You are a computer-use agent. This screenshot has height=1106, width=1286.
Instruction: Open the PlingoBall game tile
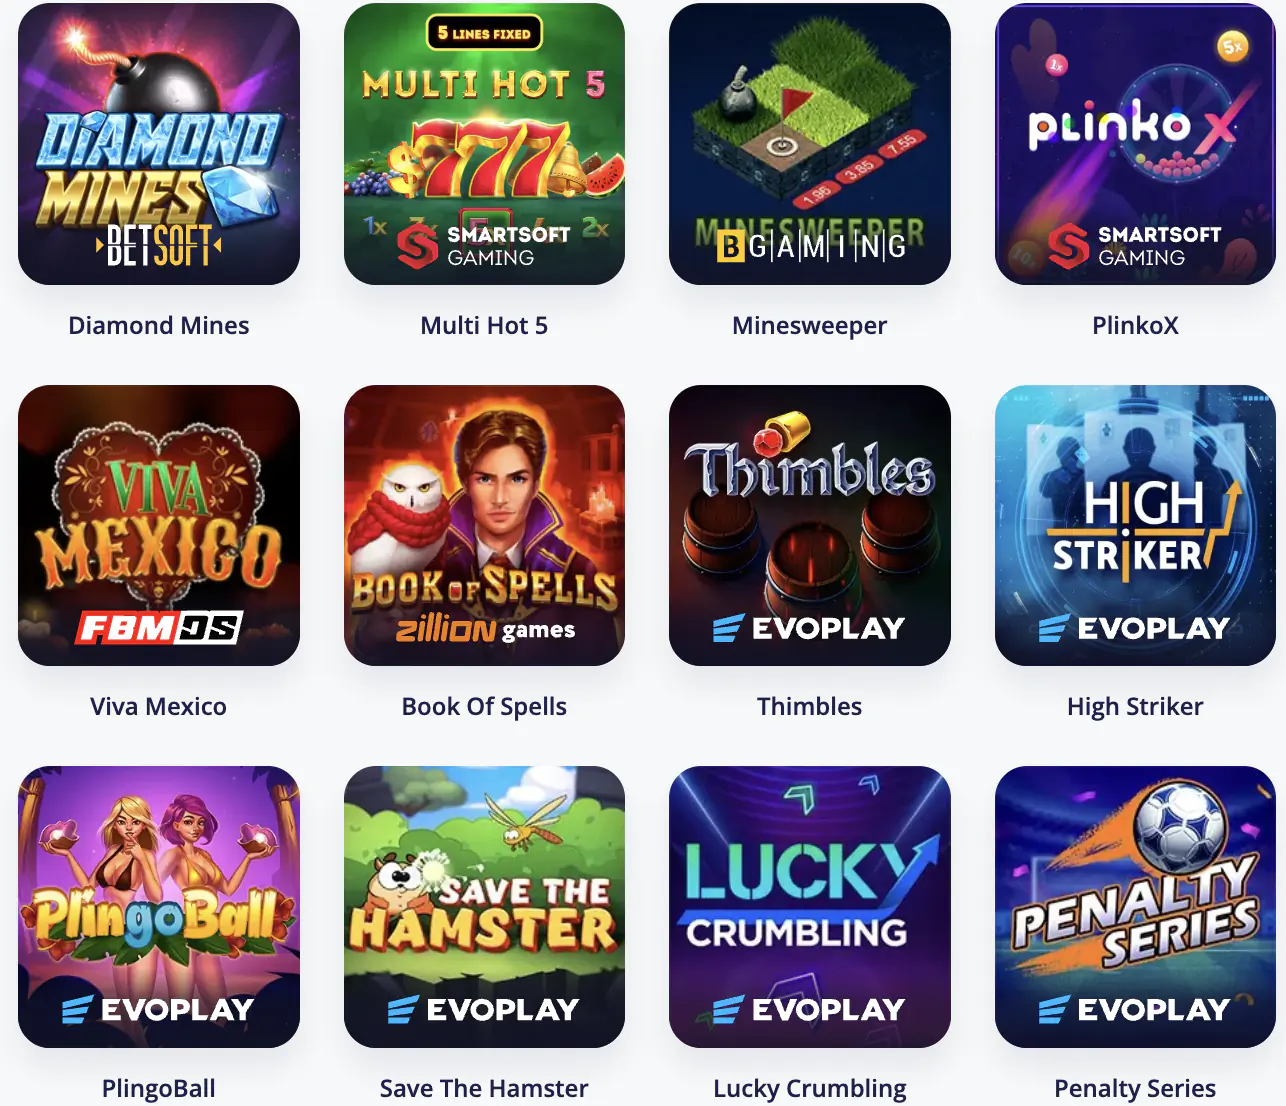159,907
